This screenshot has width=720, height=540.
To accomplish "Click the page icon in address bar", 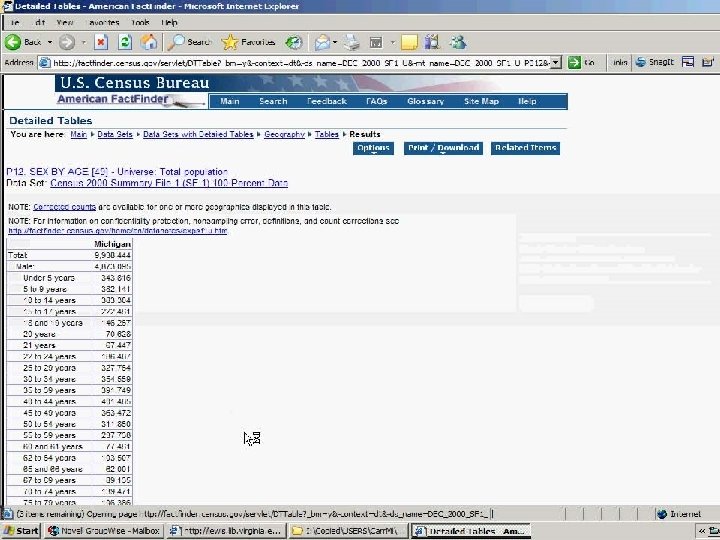I will (x=45, y=62).
